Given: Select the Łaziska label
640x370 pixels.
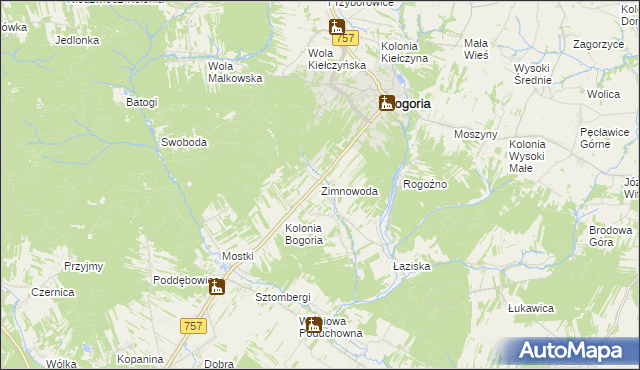Looking at the screenshot, I should coord(411,266).
